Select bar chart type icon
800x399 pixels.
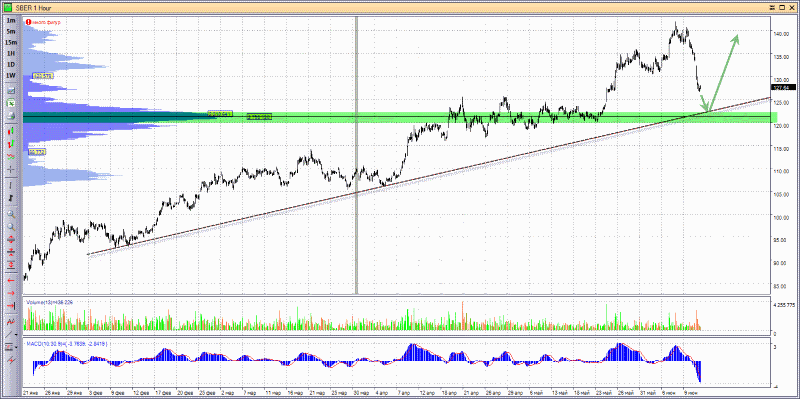tap(11, 144)
